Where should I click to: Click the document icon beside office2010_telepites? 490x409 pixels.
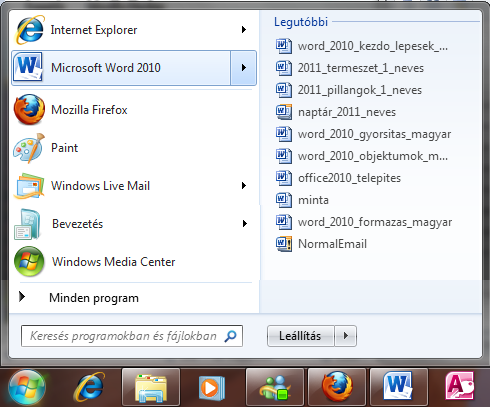284,178
